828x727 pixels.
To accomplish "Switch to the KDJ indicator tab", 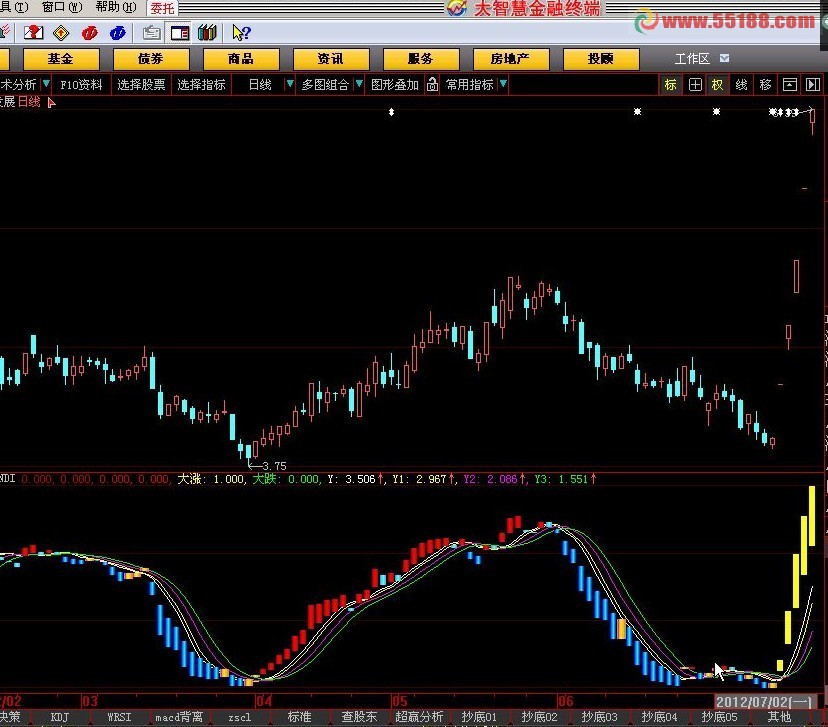I will (x=60, y=717).
